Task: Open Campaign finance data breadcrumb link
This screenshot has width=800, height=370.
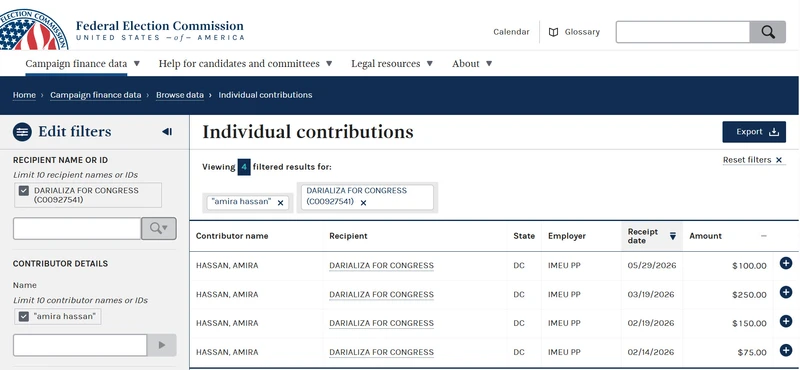Action: coord(95,95)
